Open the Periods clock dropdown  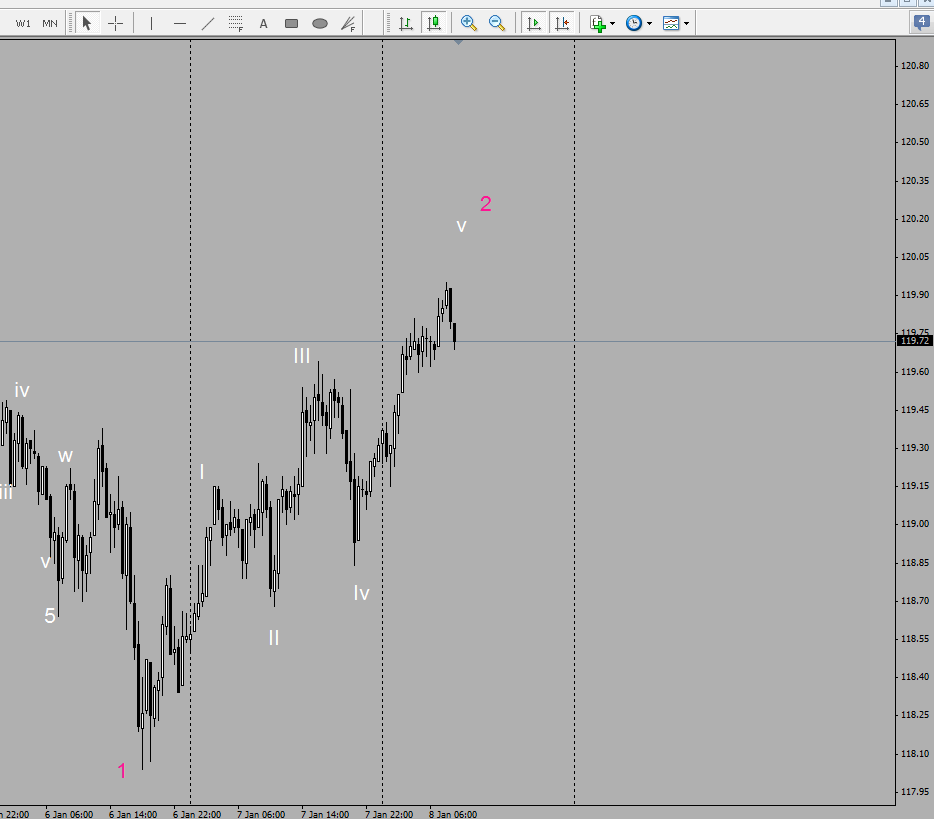point(636,23)
